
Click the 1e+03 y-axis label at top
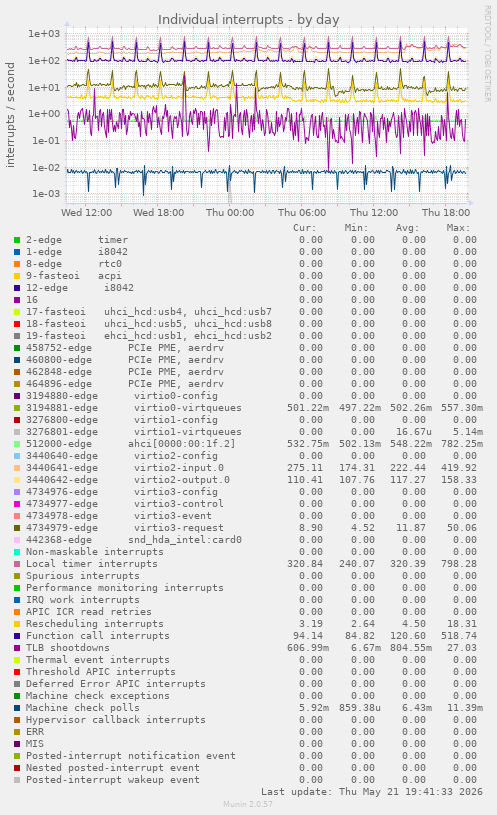(x=44, y=34)
